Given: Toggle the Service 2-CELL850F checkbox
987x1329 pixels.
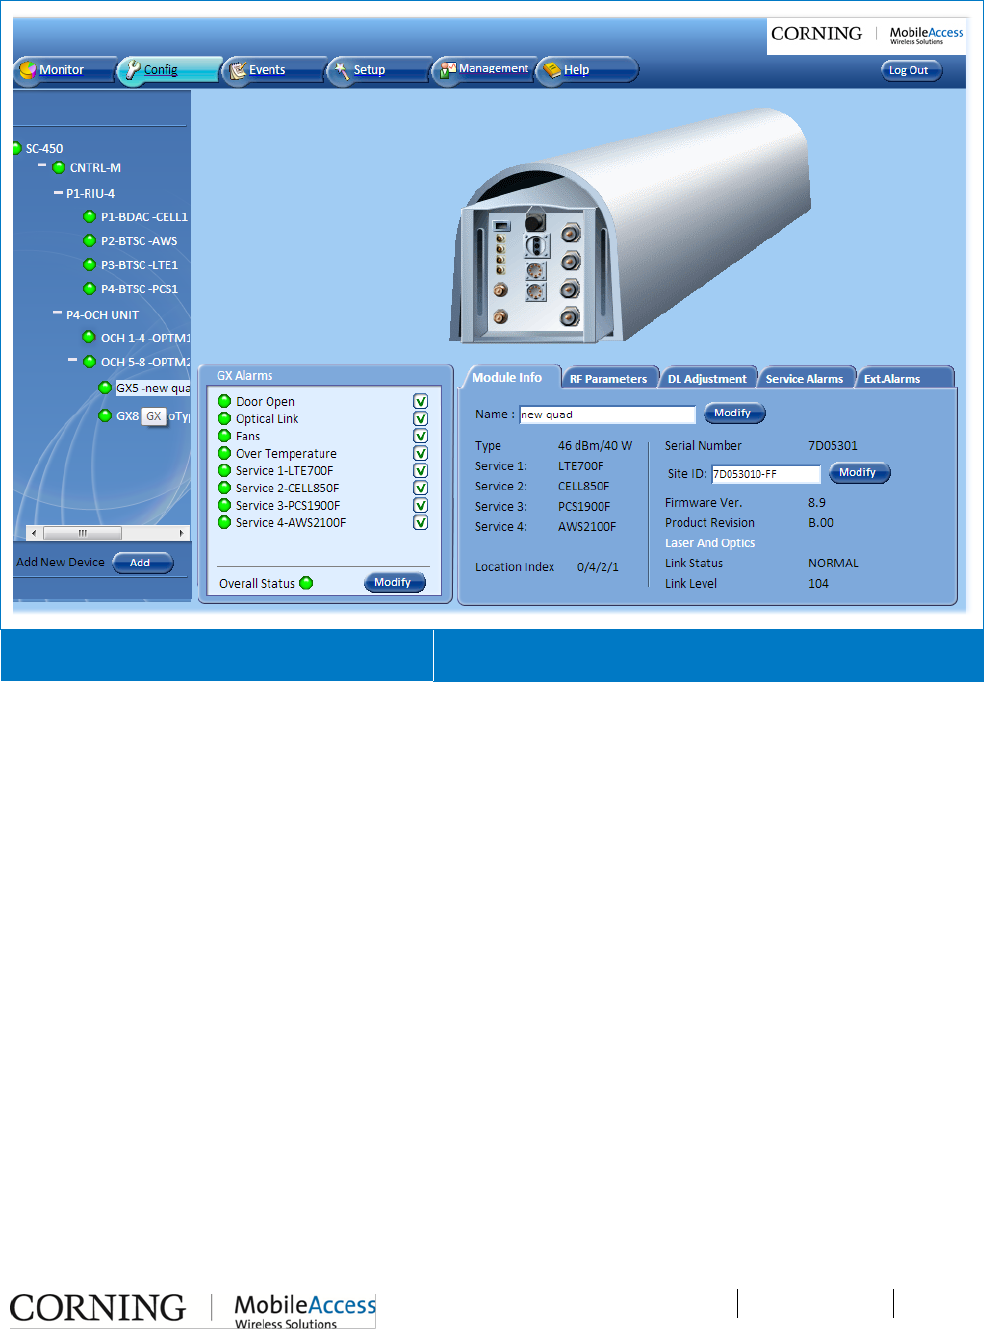Looking at the screenshot, I should coord(421,488).
